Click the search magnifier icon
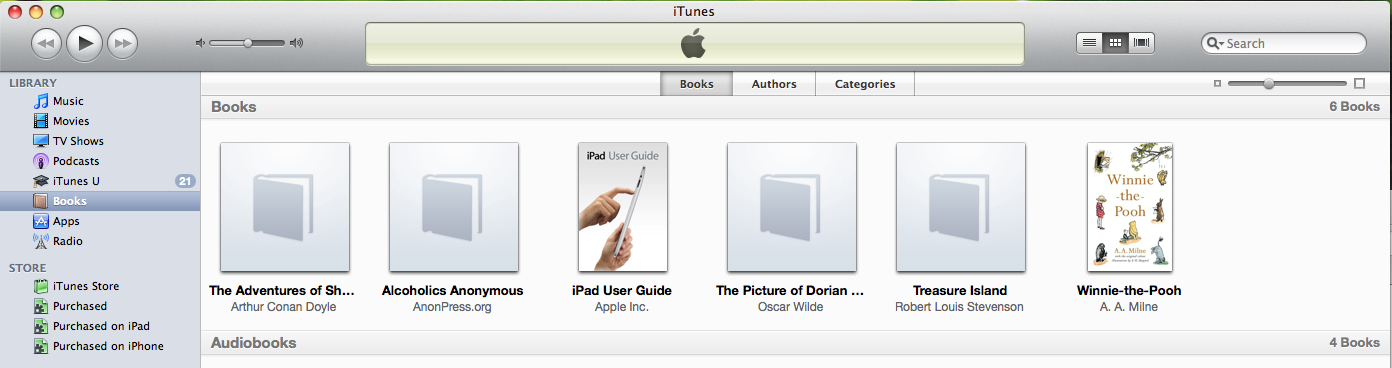Viewport: 1392px width, 368px height. 1215,43
